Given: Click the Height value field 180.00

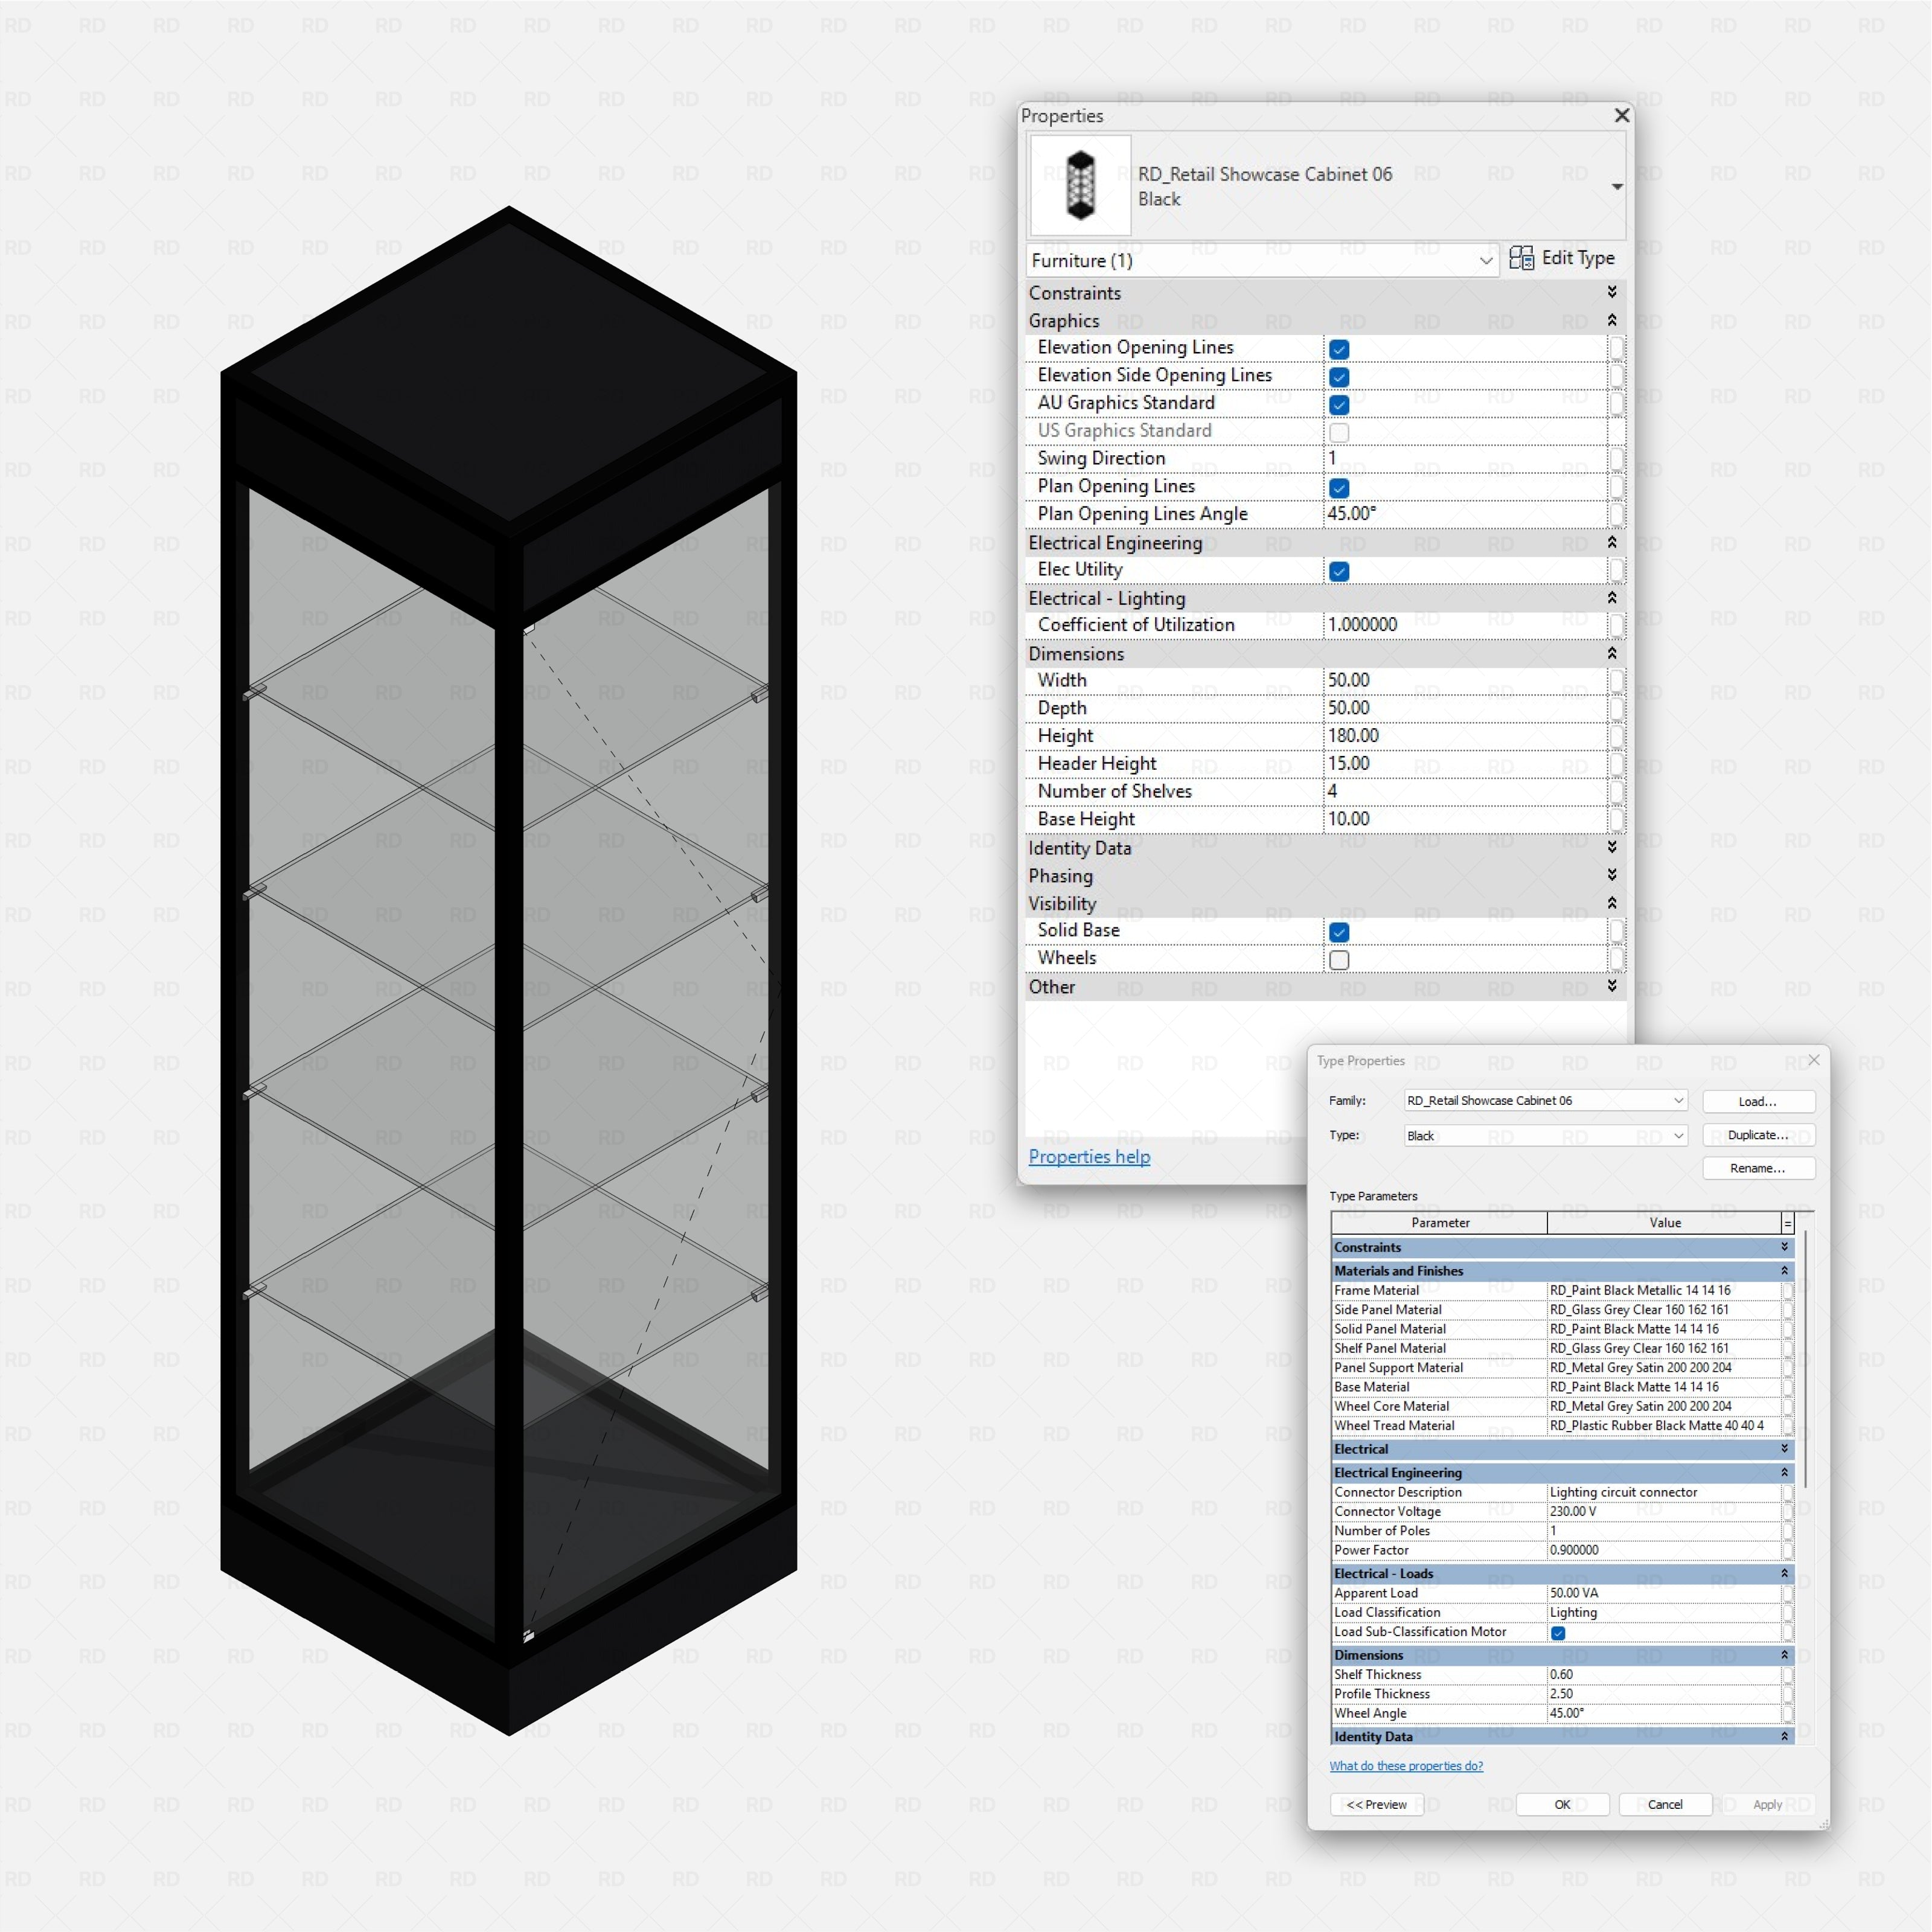Looking at the screenshot, I should [x=1465, y=735].
